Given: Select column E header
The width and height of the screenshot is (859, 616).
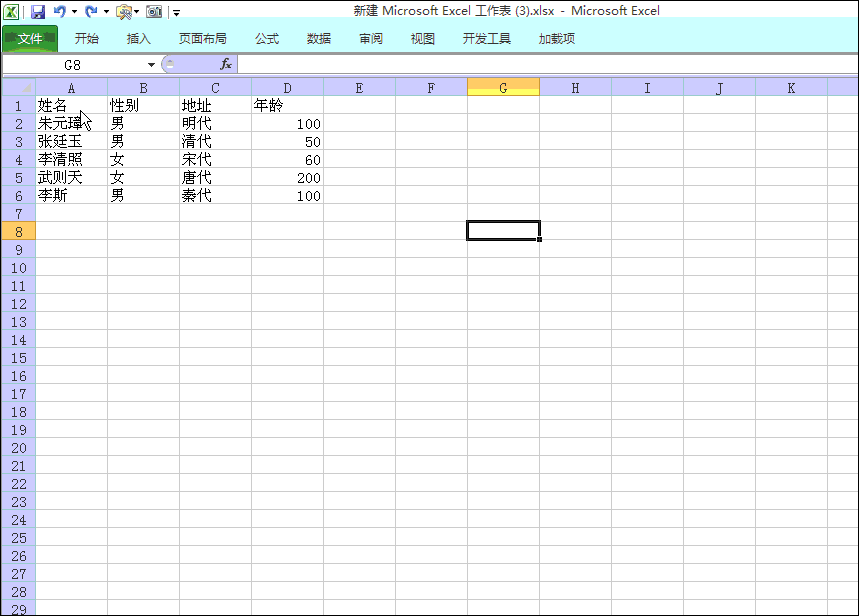Looking at the screenshot, I should (x=359, y=88).
